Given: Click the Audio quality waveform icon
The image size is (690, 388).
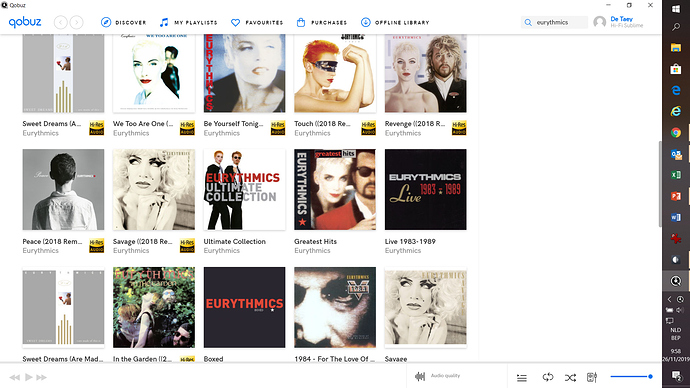Looking at the screenshot, I should [420, 376].
